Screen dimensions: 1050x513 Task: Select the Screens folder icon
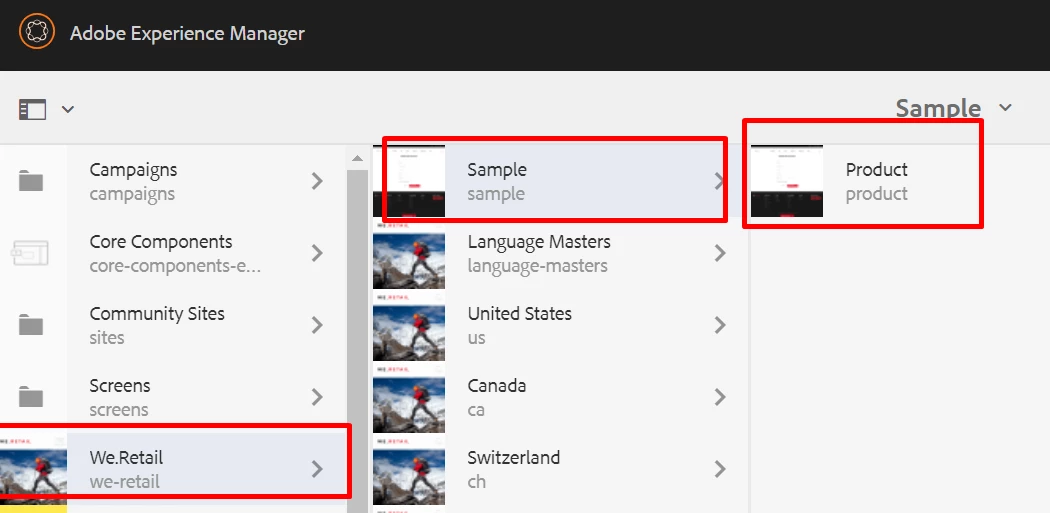point(31,397)
